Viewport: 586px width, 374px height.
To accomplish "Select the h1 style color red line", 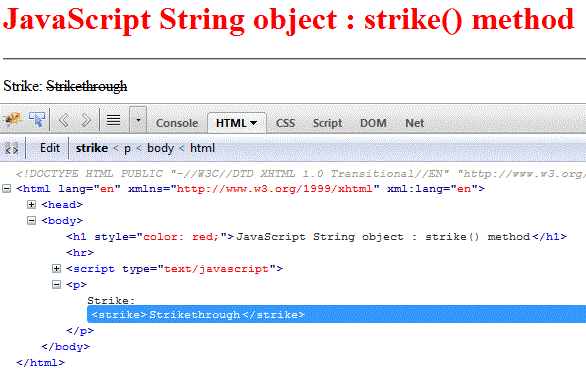I will [x=317, y=237].
